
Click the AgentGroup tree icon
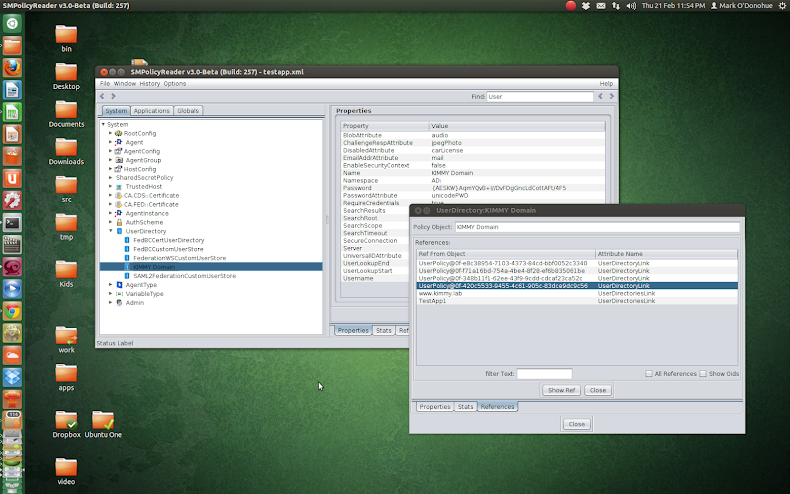coord(119,160)
